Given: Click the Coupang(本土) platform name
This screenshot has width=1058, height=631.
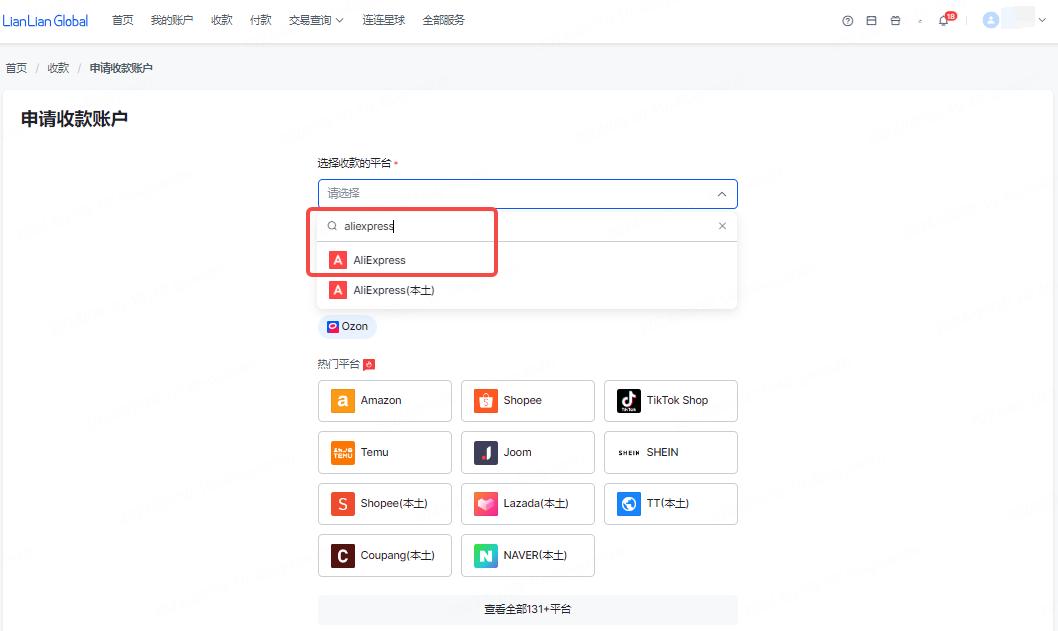Looking at the screenshot, I should pos(397,555).
